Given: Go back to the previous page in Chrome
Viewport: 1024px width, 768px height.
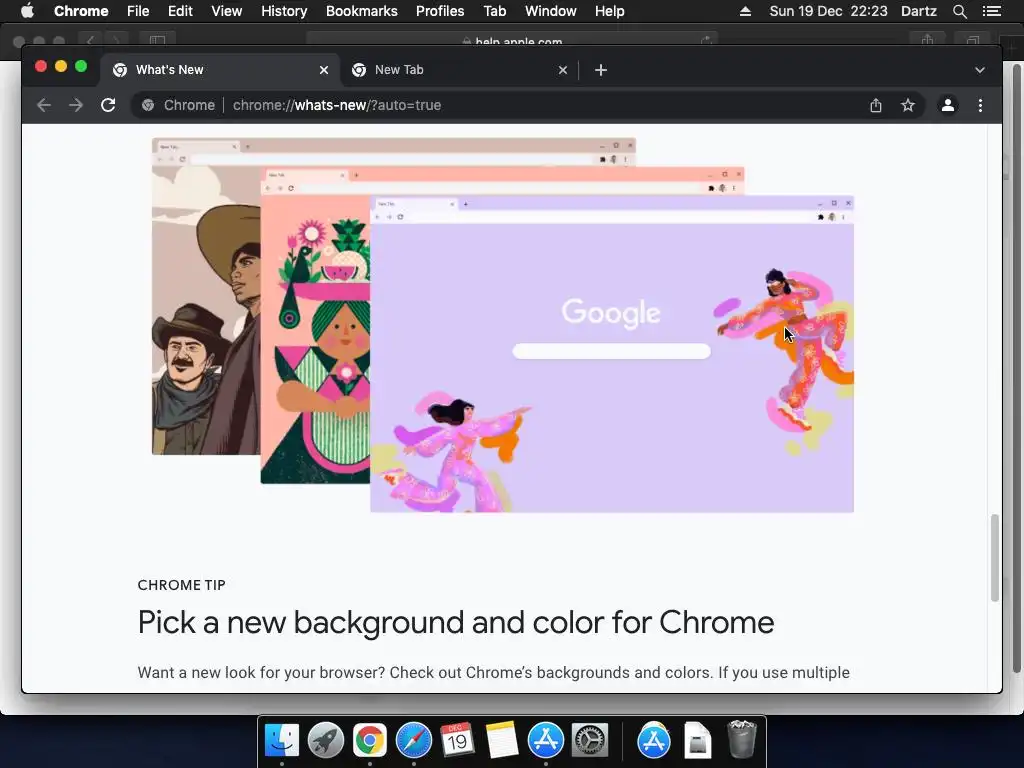Looking at the screenshot, I should (x=44, y=105).
